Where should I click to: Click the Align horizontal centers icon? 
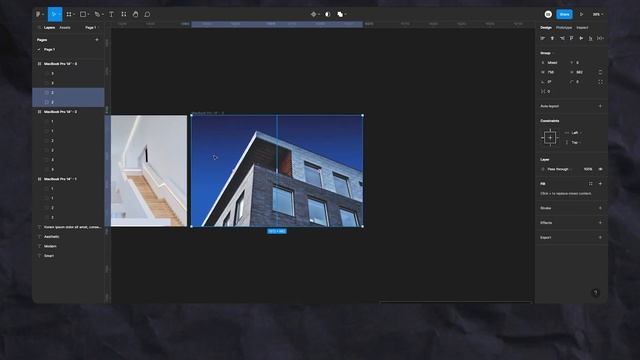552,38
